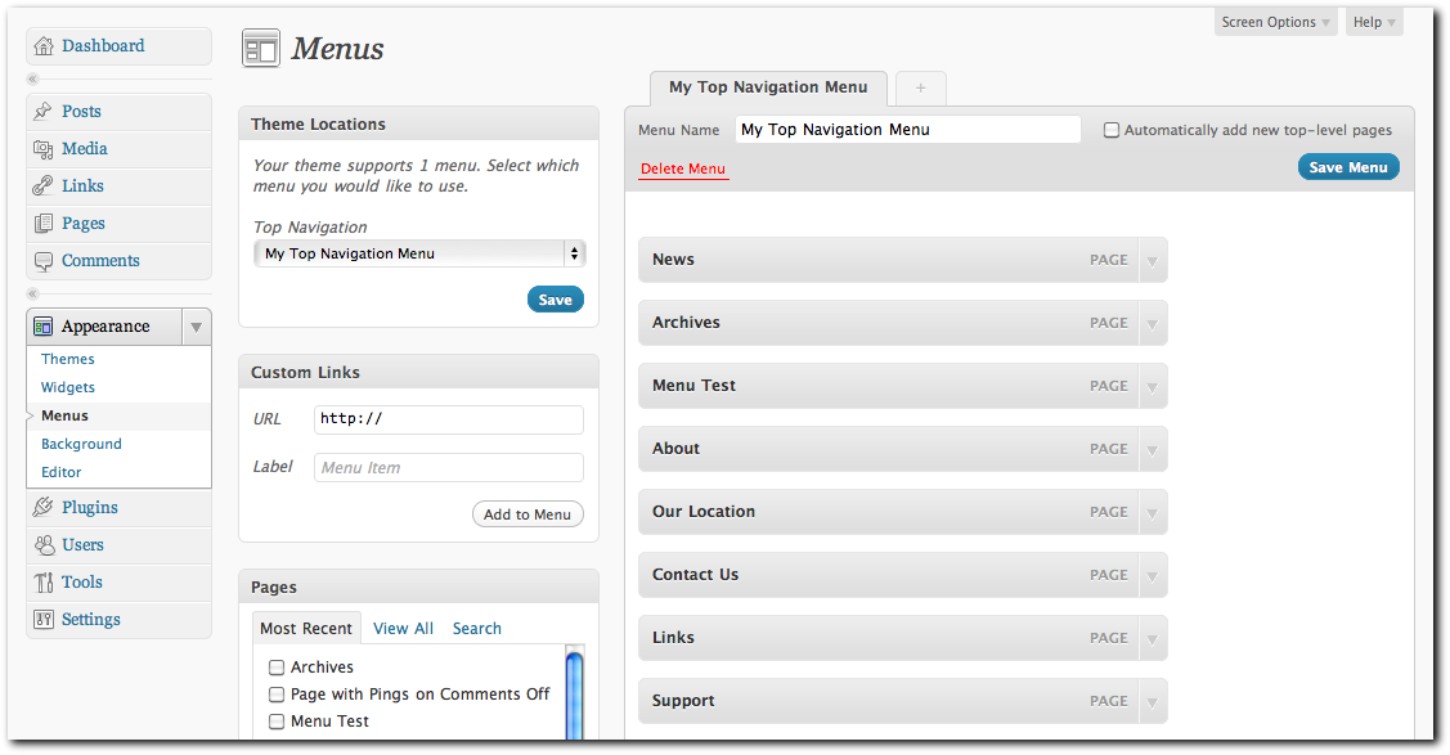Click the Dashboard home icon

[43, 46]
